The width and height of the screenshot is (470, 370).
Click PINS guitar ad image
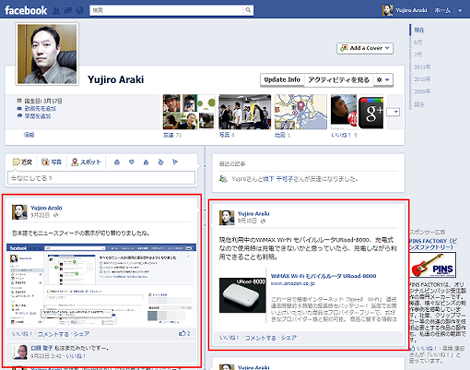pyautogui.click(x=433, y=265)
